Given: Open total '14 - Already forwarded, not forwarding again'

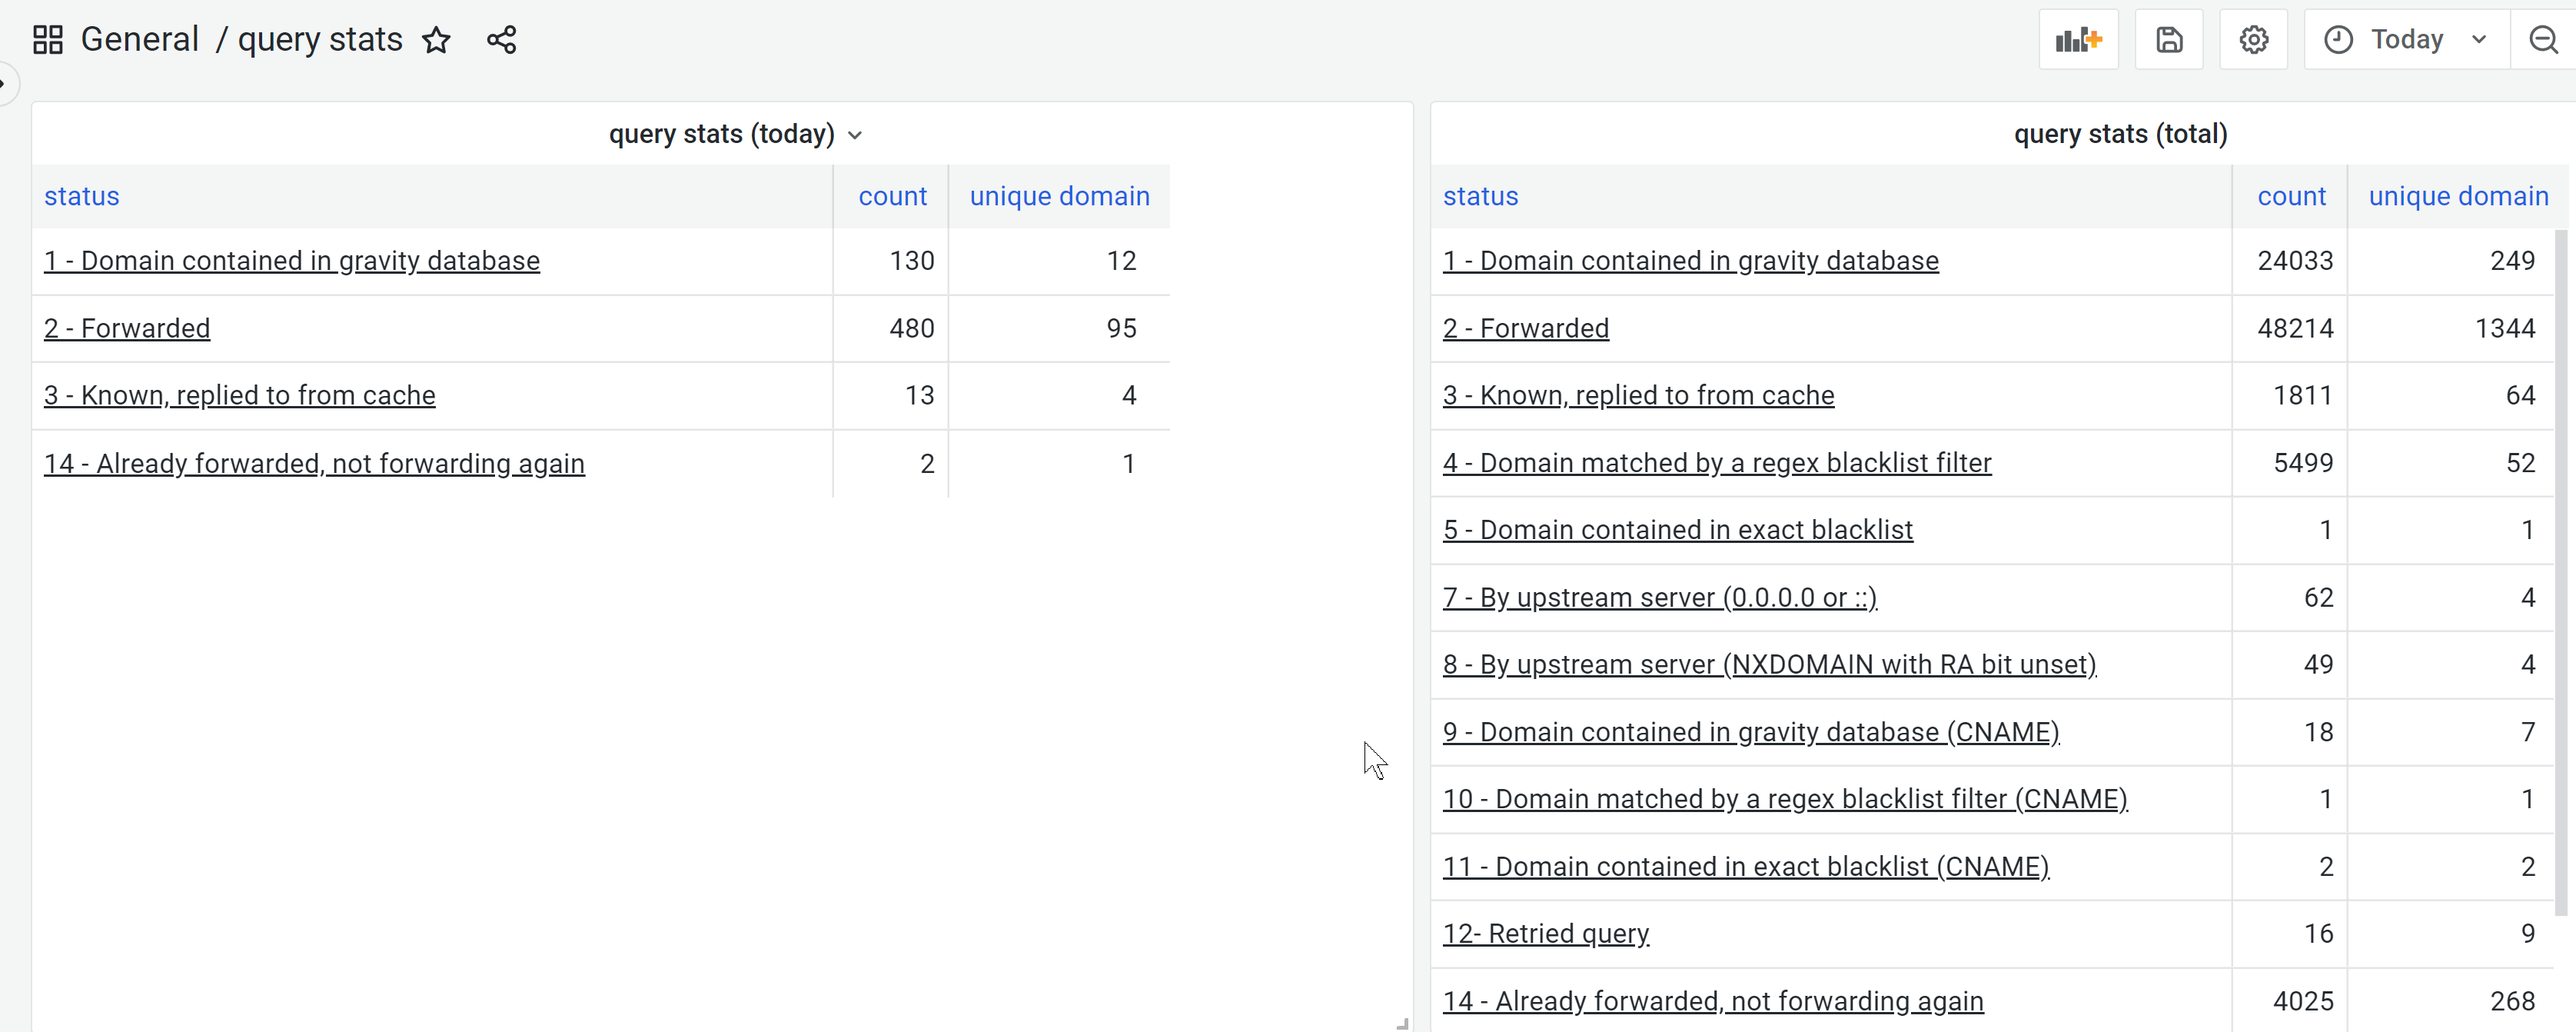Looking at the screenshot, I should [x=1713, y=1001].
